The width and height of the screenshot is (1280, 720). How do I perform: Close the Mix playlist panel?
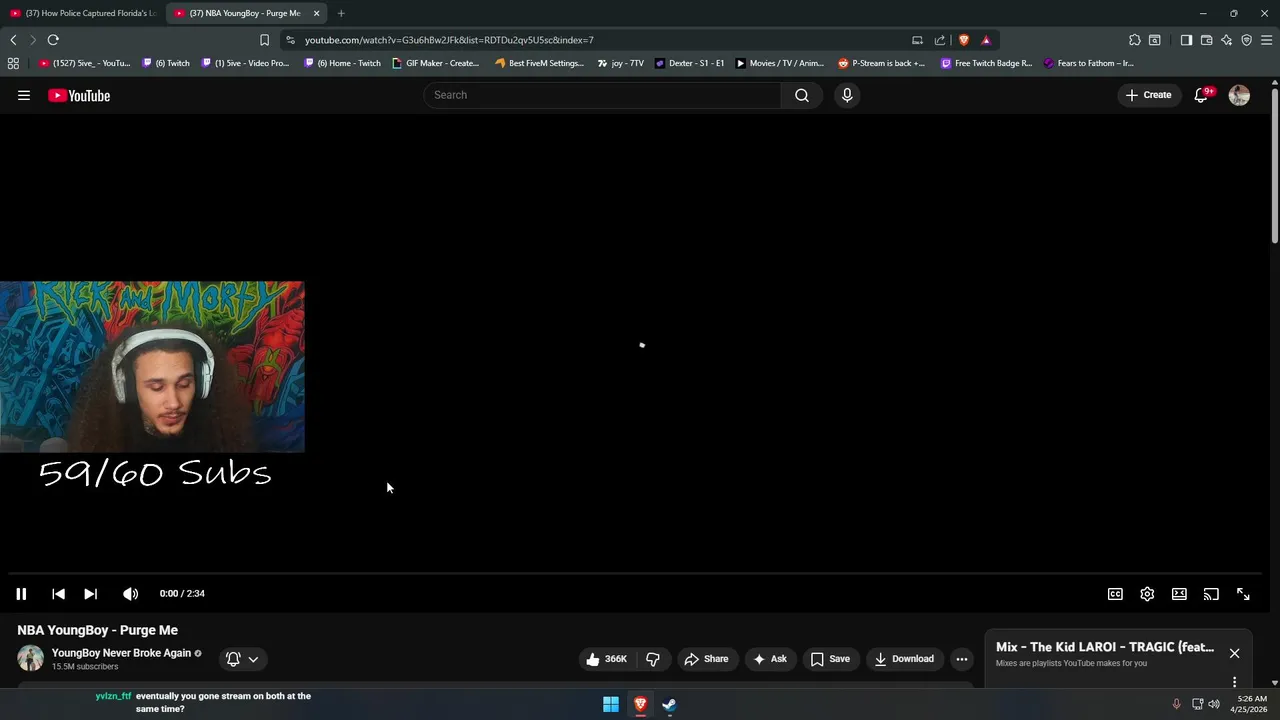click(1234, 653)
